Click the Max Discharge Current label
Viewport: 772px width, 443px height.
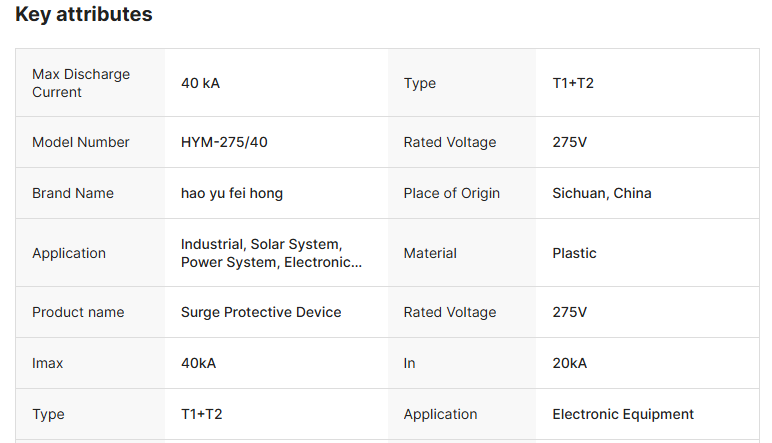click(x=81, y=83)
